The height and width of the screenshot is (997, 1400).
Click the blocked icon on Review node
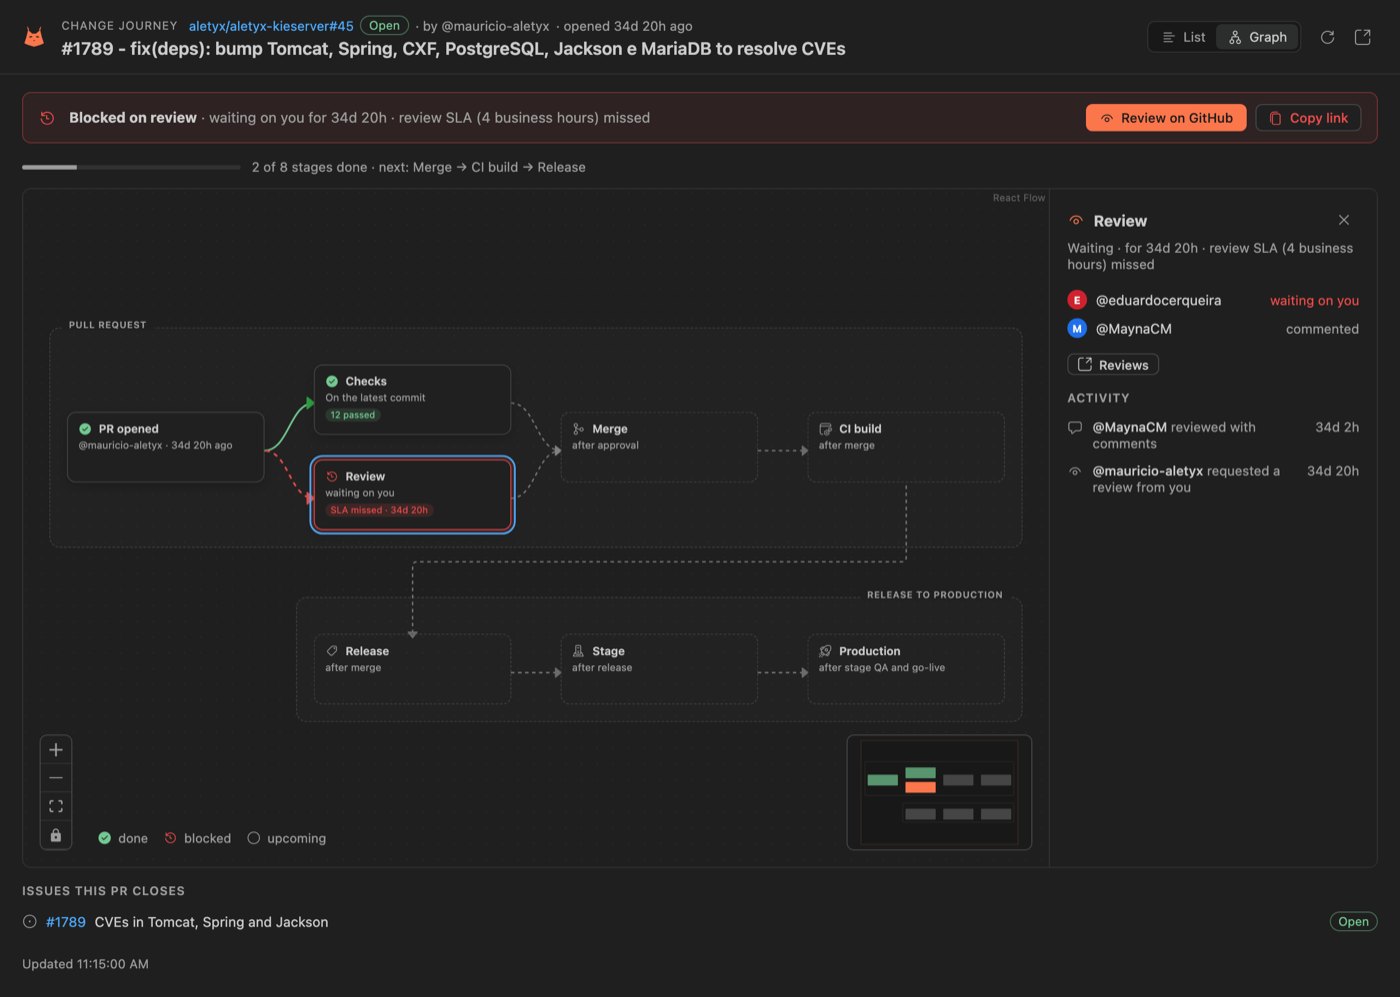[332, 476]
